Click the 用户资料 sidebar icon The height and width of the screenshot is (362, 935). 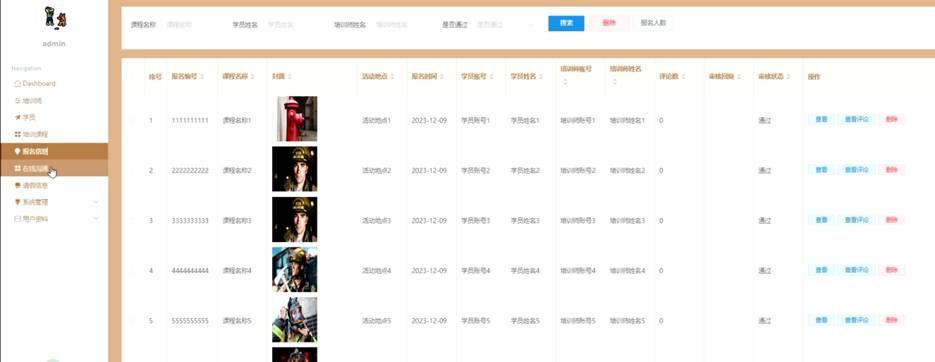(x=17, y=219)
